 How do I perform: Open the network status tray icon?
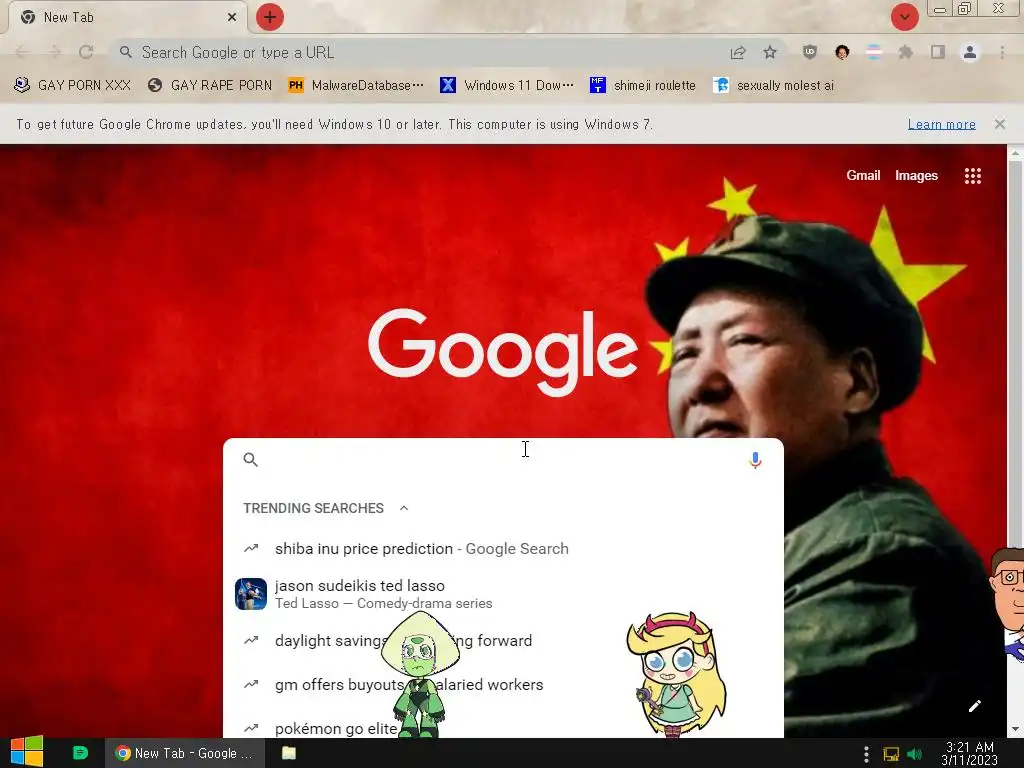891,754
